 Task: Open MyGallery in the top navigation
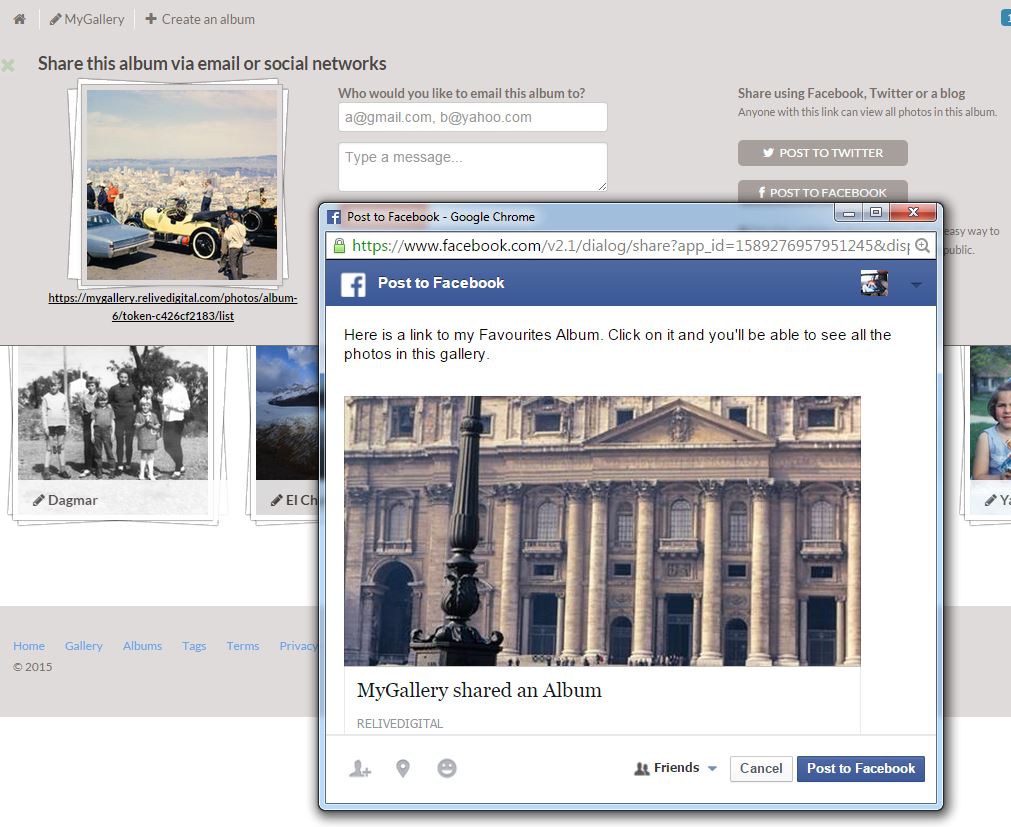point(87,19)
